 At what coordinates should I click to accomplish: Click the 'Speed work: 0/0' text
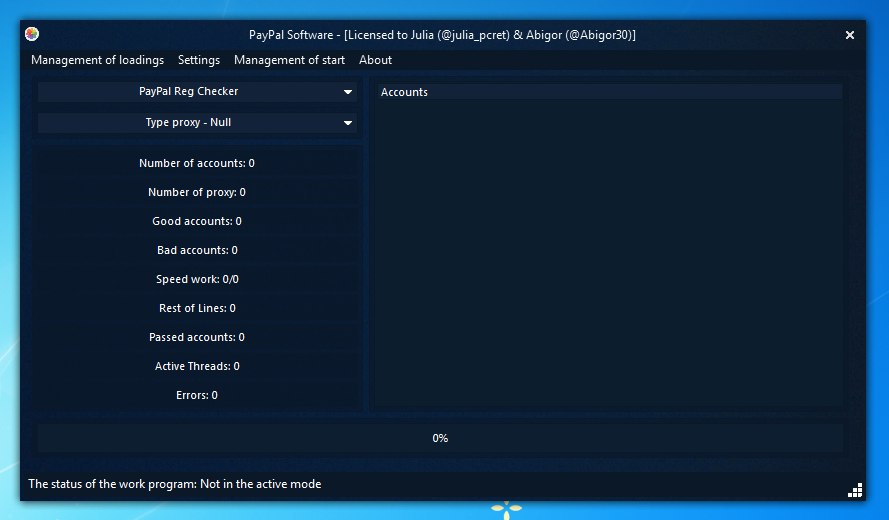pyautogui.click(x=197, y=280)
